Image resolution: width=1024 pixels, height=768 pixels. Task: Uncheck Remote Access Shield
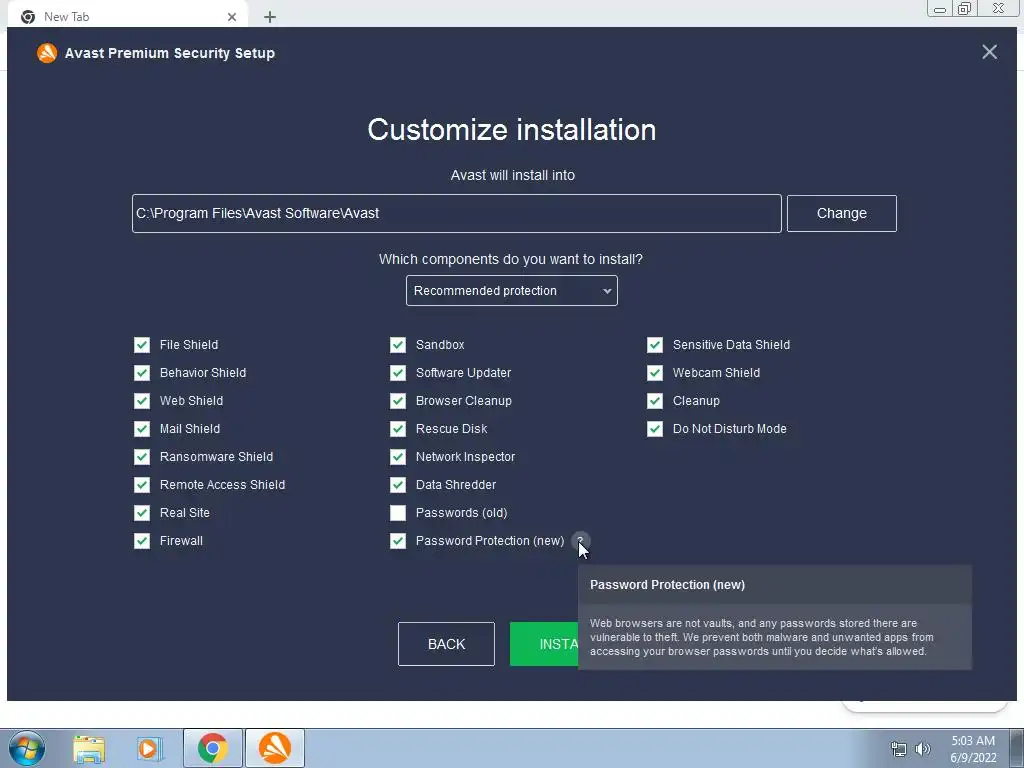tap(142, 485)
